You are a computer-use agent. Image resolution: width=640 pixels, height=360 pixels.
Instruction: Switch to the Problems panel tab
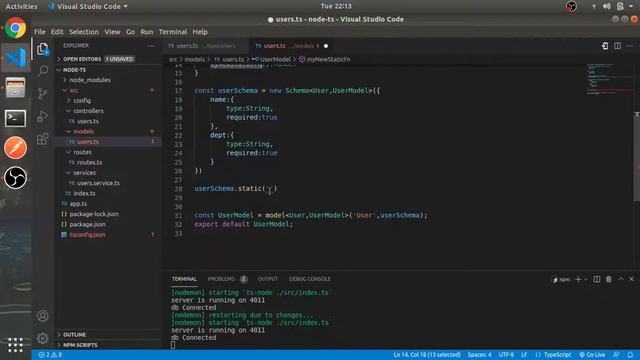point(227,279)
